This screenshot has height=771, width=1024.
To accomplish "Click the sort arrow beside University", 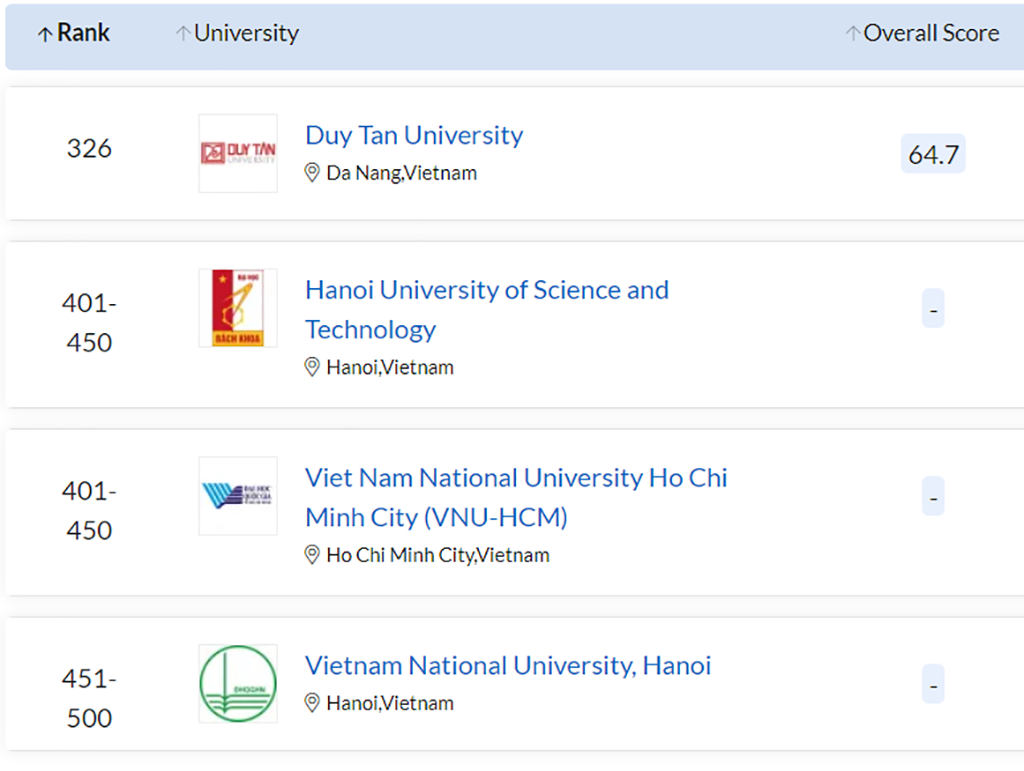I will tap(183, 34).
